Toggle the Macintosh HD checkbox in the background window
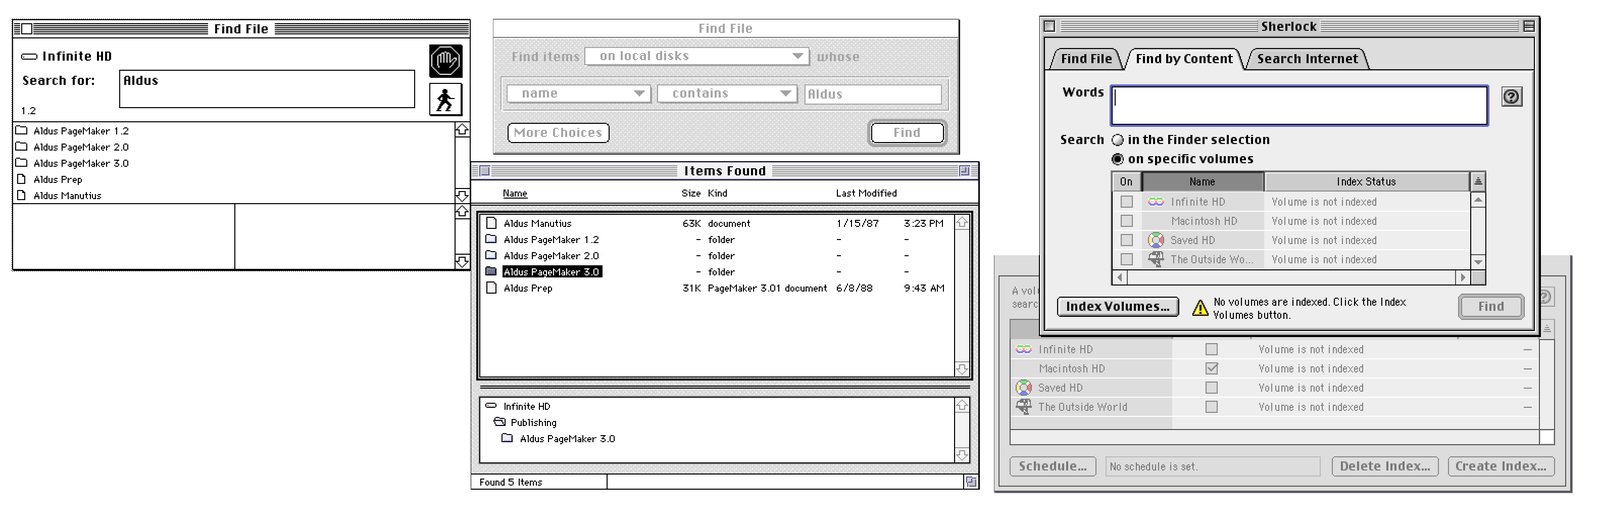 [x=1211, y=369]
